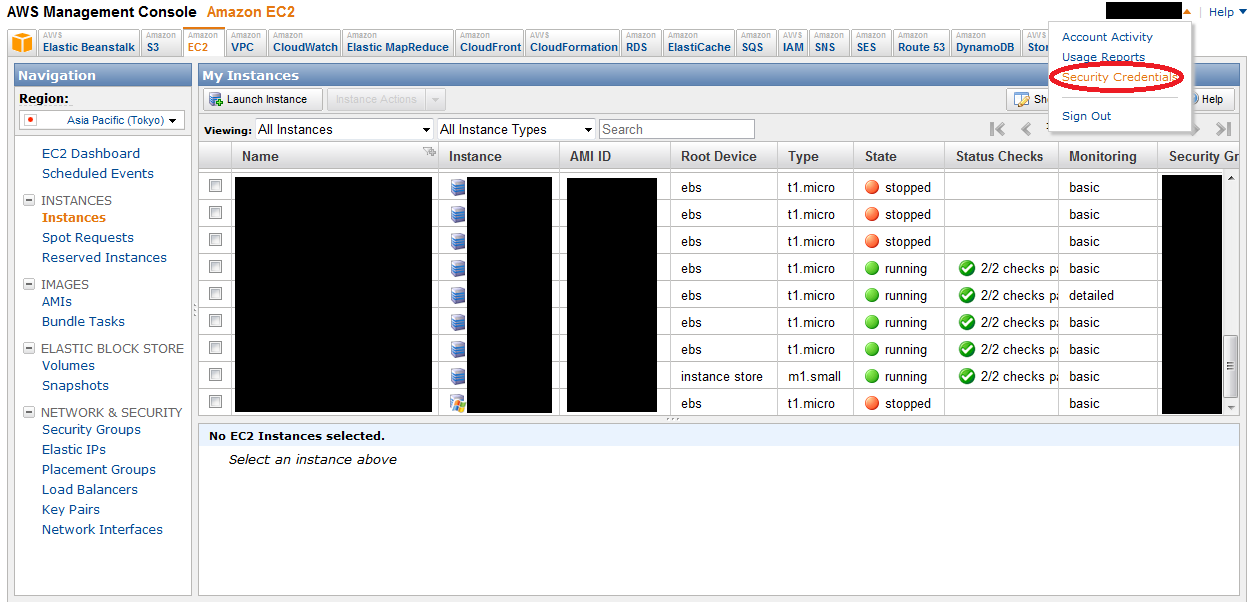Open Elastic IPs in the navigation
The width and height of the screenshot is (1248, 602).
[x=74, y=450]
